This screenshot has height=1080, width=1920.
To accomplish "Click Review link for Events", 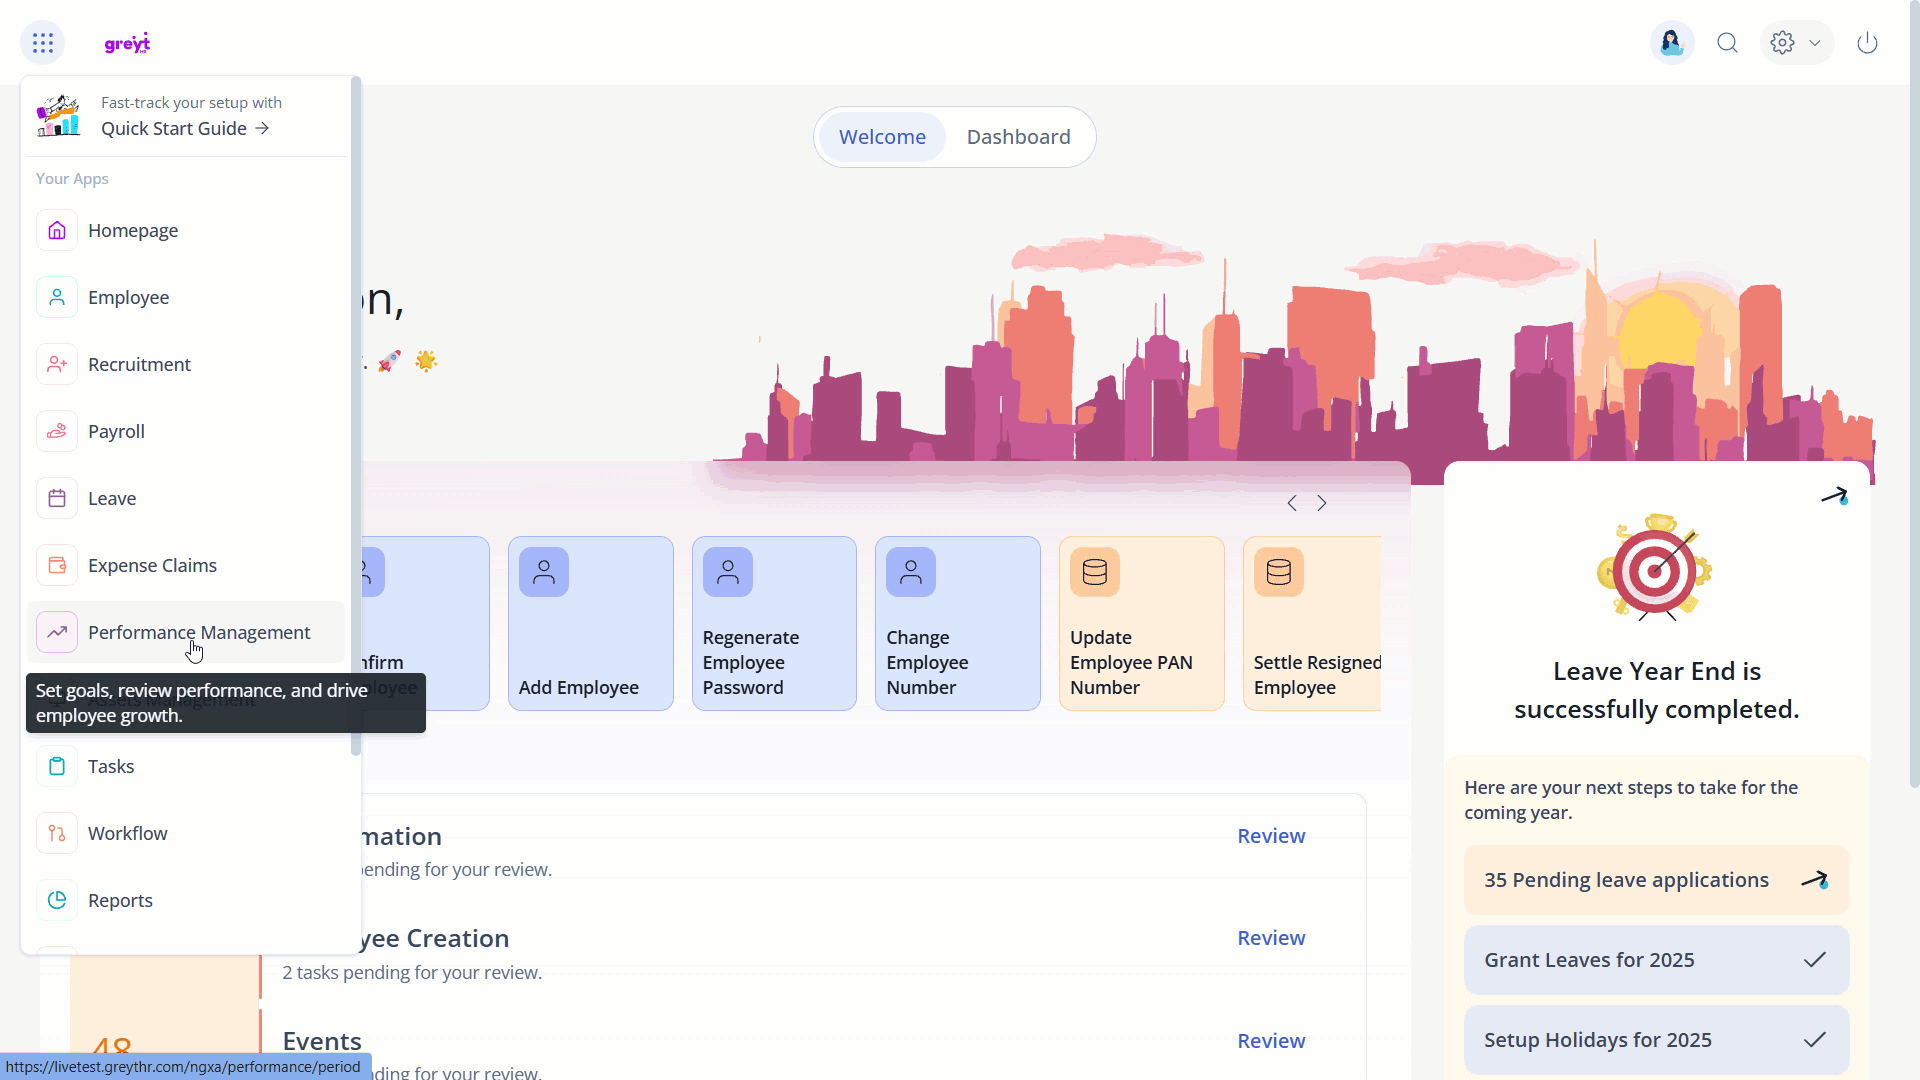I will pyautogui.click(x=1271, y=1040).
